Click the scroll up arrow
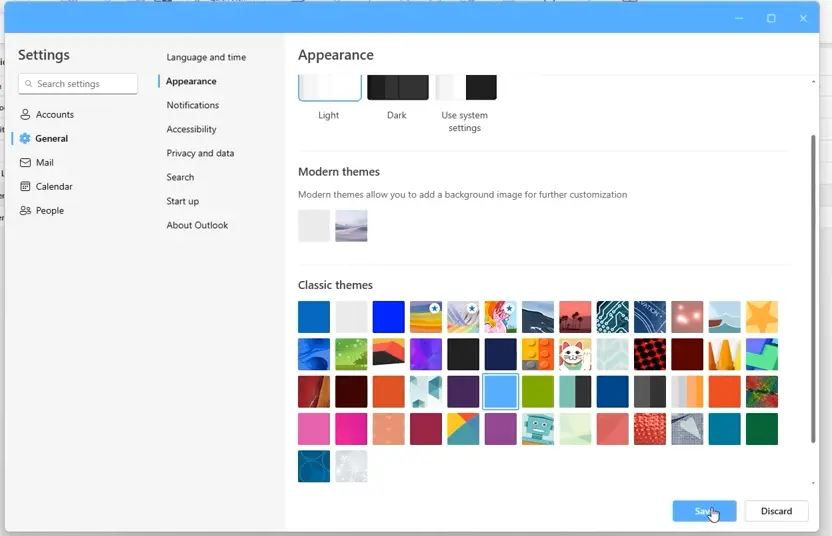 click(x=813, y=82)
